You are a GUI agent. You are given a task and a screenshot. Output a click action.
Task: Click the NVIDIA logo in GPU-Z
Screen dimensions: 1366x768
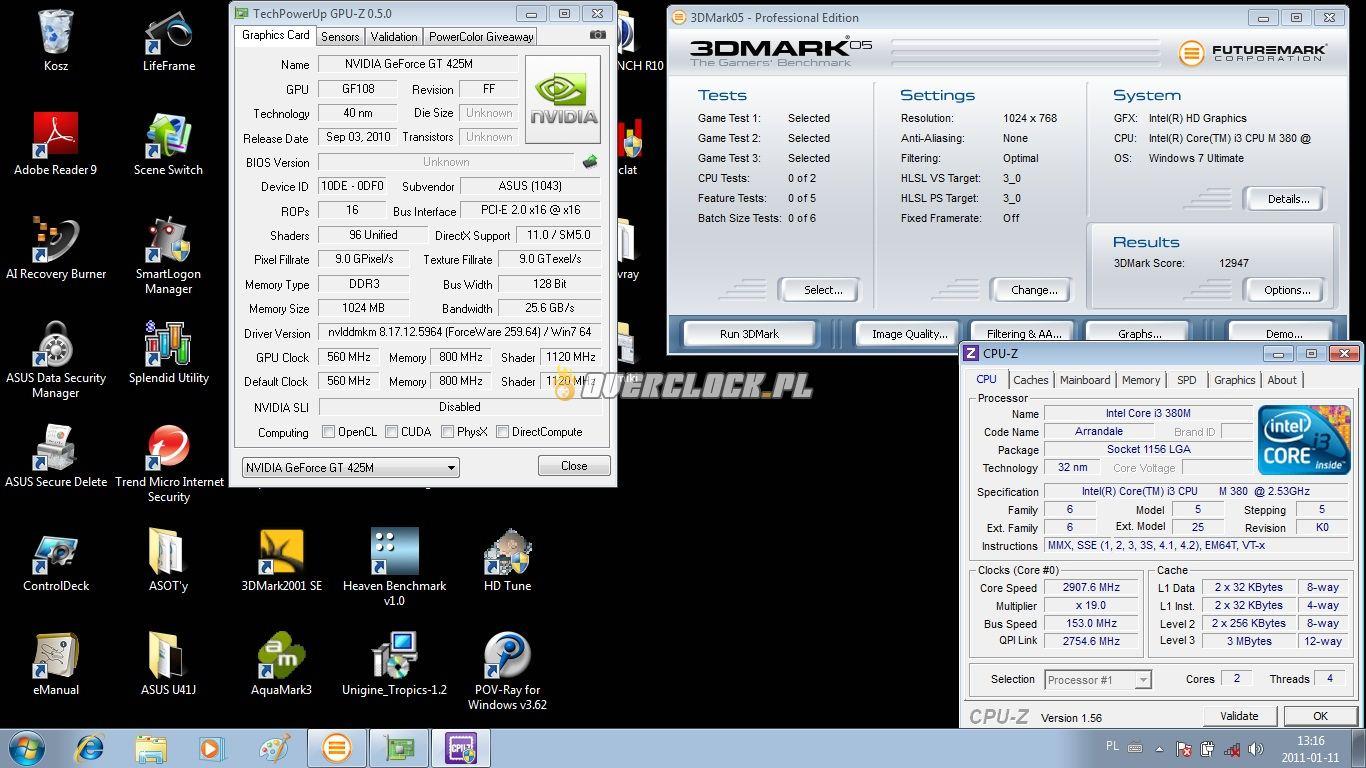(x=563, y=99)
